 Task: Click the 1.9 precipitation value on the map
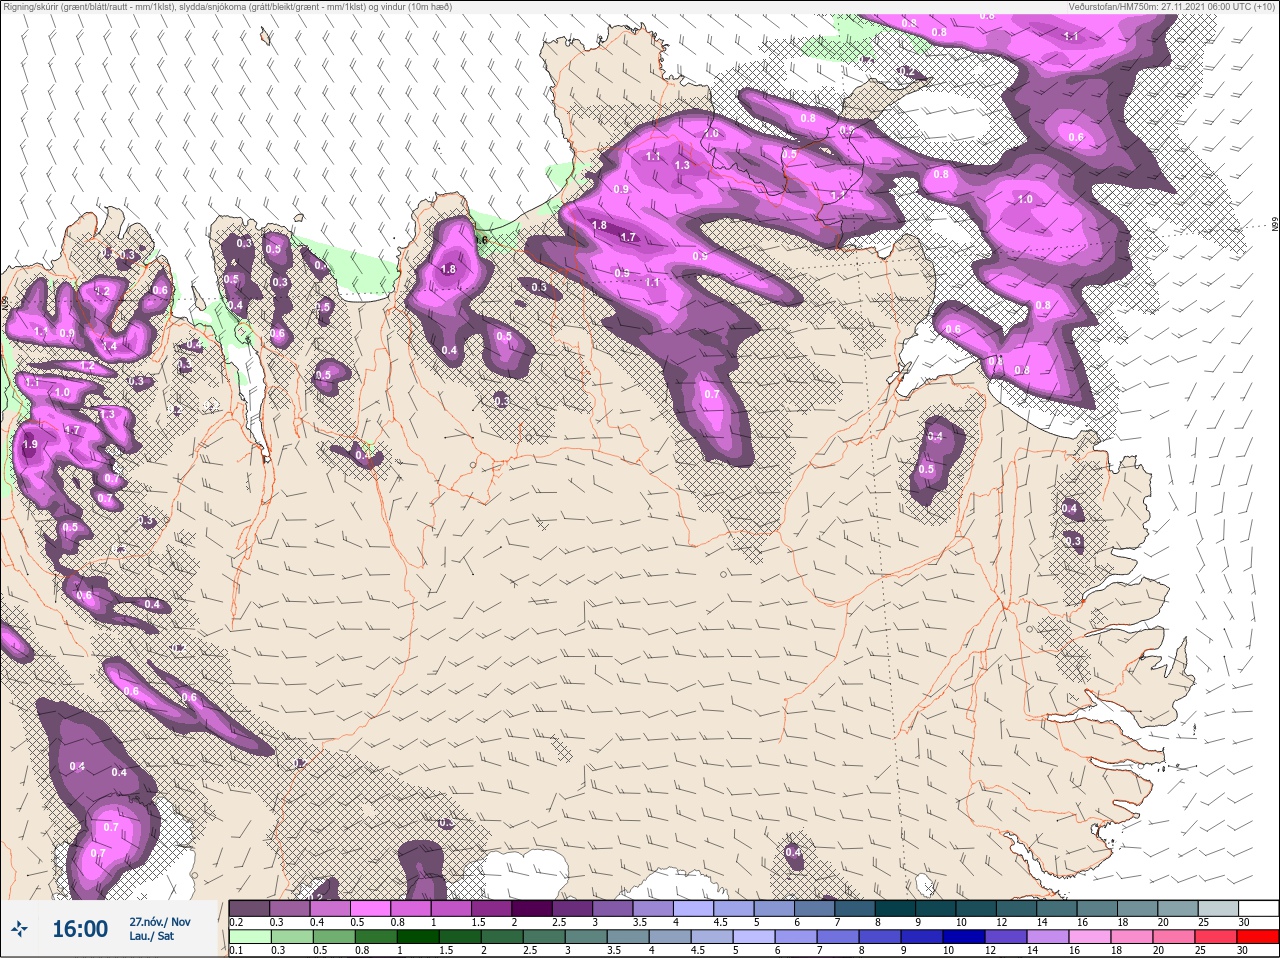tap(29, 445)
